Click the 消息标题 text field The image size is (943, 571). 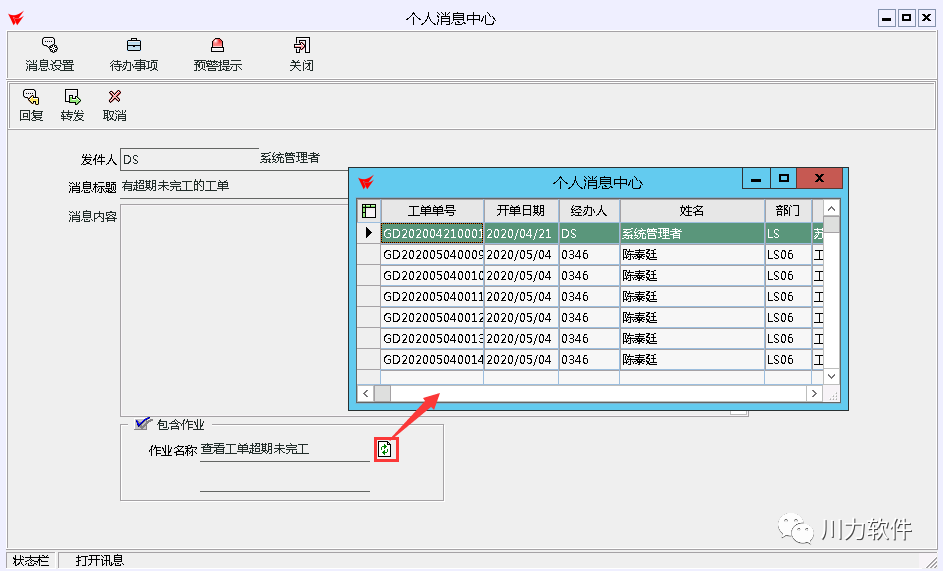pyautogui.click(x=232, y=186)
